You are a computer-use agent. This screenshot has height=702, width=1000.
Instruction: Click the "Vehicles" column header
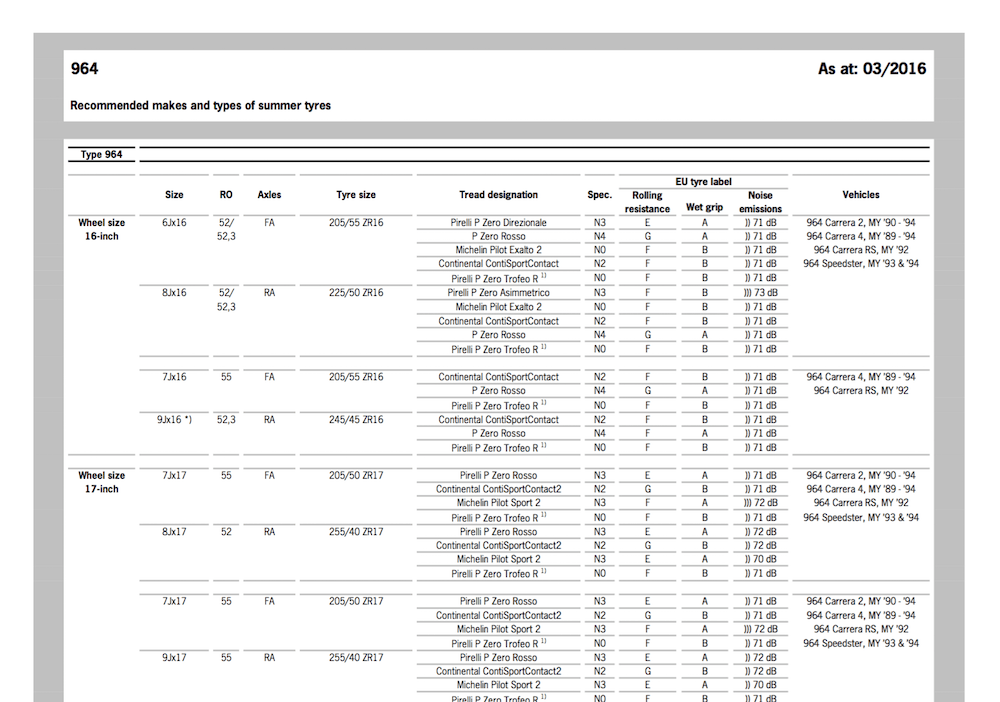[x=861, y=194]
